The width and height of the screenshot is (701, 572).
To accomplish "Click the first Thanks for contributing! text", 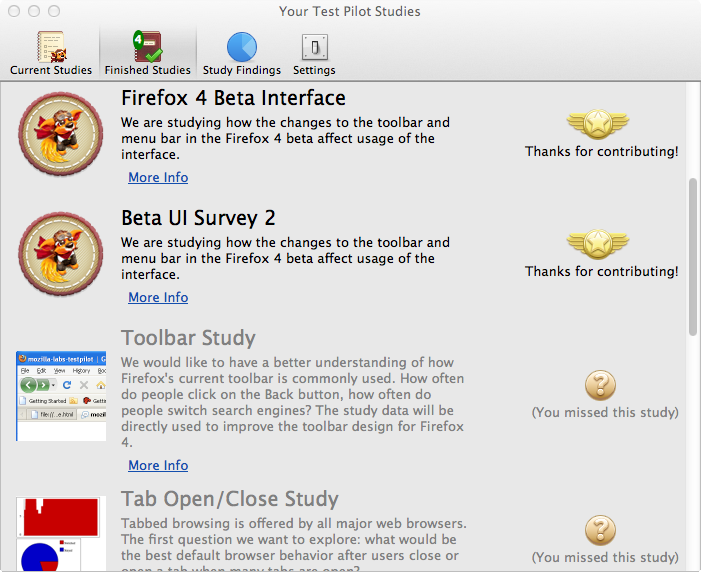I will pos(602,152).
